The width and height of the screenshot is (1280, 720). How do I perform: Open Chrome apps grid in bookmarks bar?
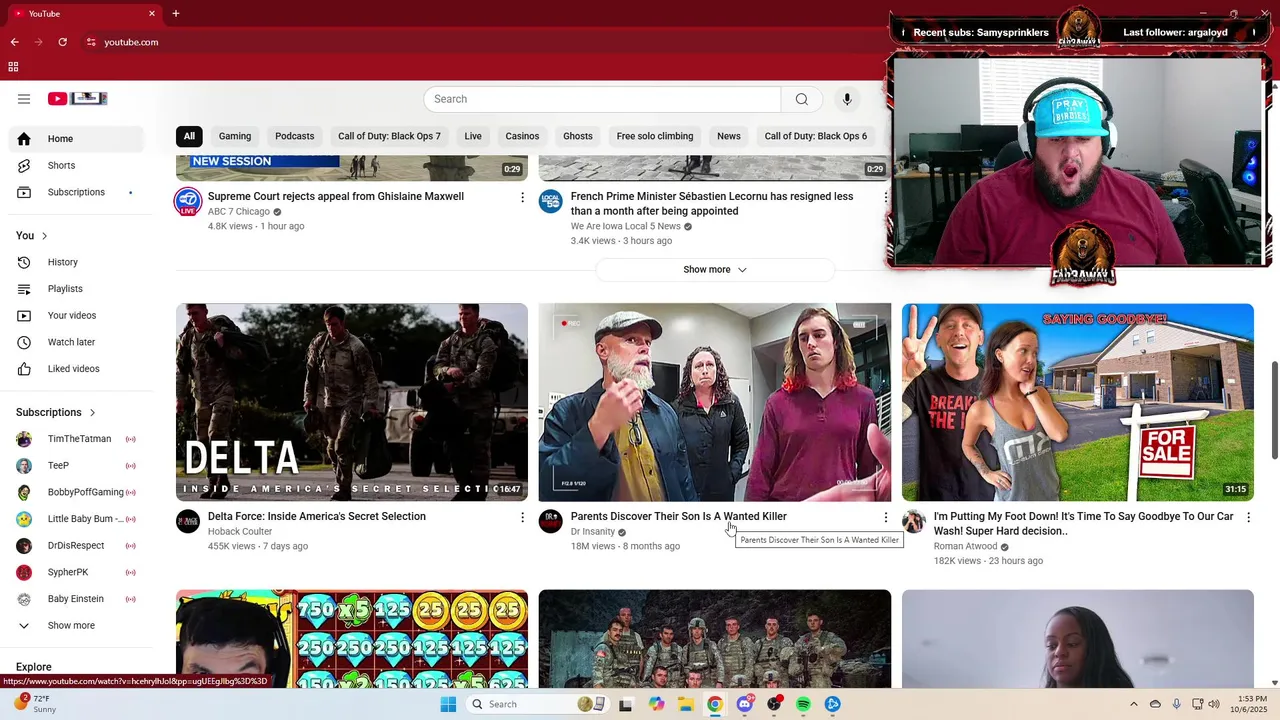[13, 67]
